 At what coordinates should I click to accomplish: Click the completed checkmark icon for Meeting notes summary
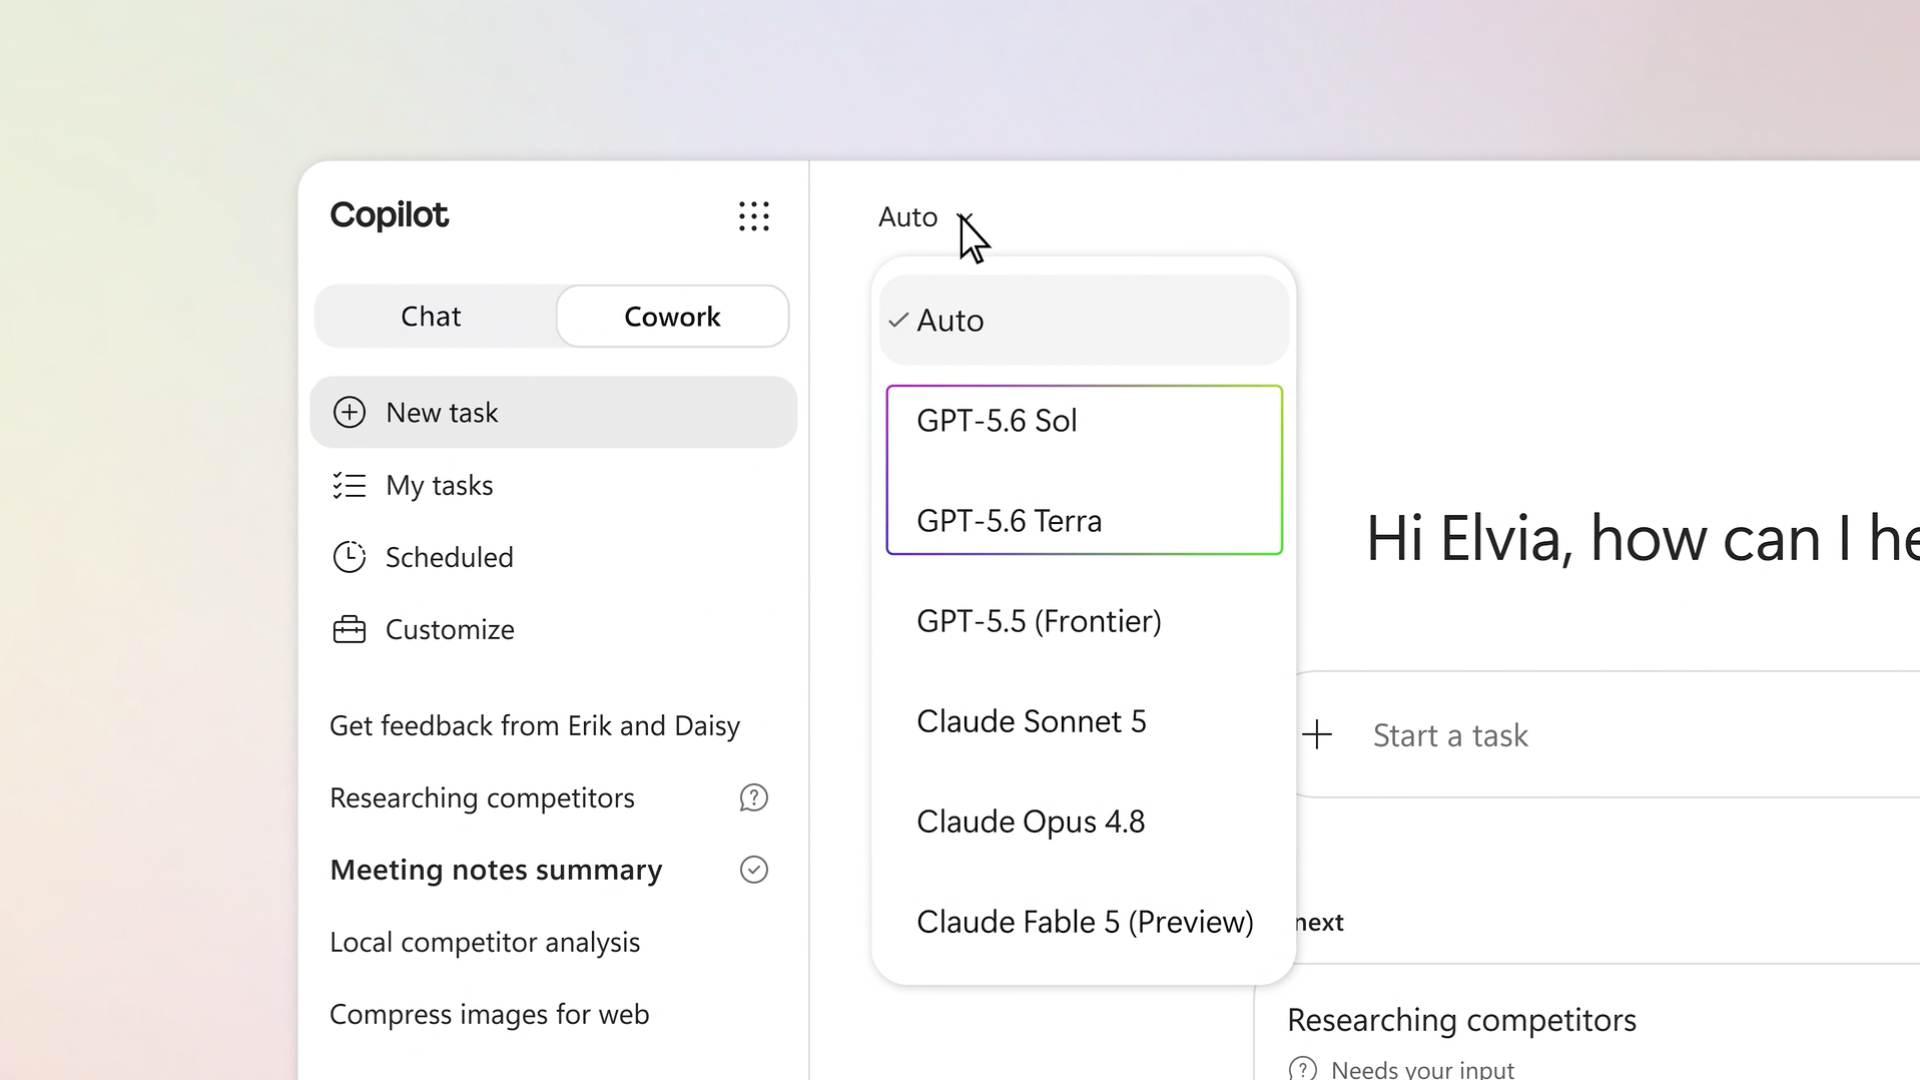point(754,870)
